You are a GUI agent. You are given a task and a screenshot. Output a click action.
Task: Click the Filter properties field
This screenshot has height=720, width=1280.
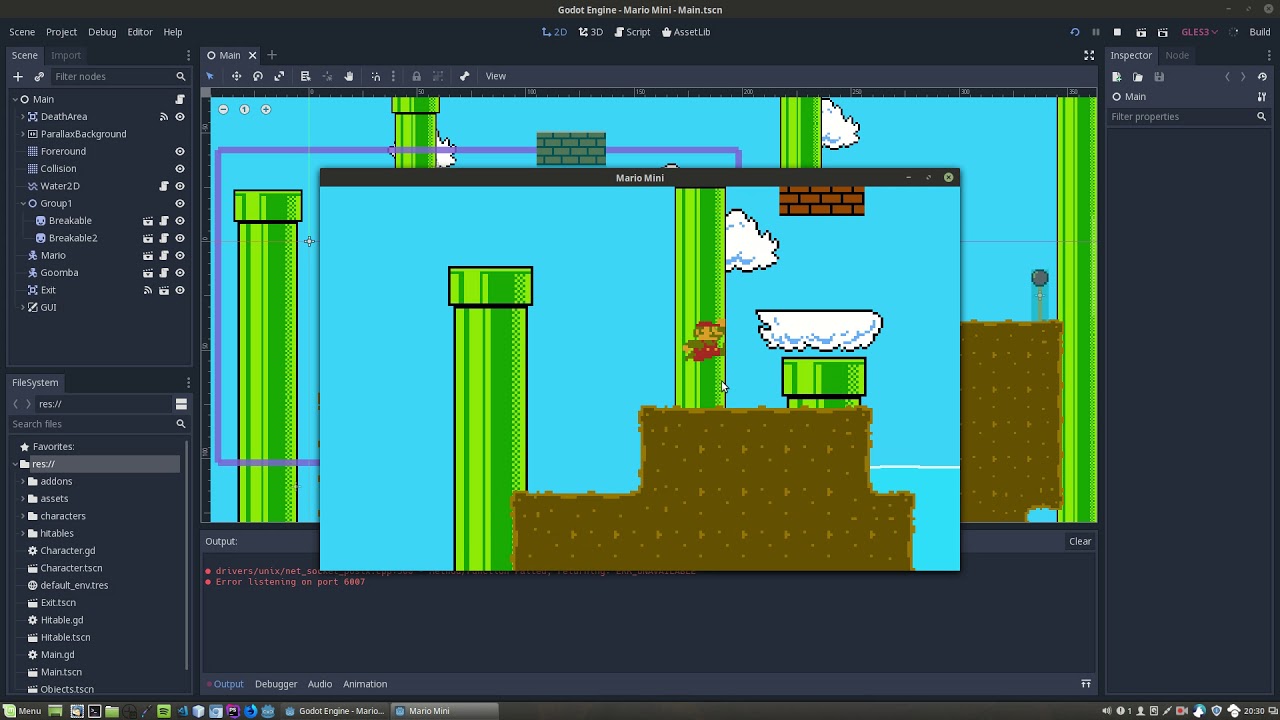coord(1189,117)
